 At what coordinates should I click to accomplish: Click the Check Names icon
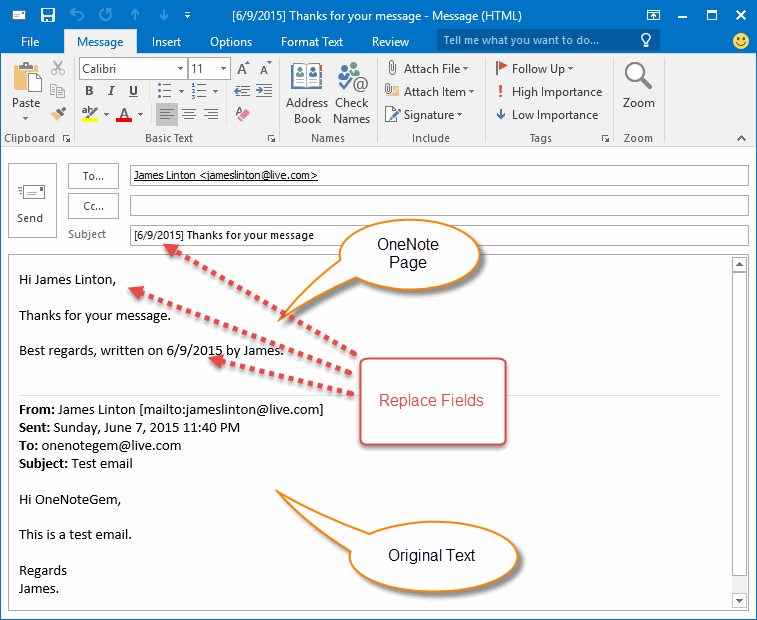point(352,78)
